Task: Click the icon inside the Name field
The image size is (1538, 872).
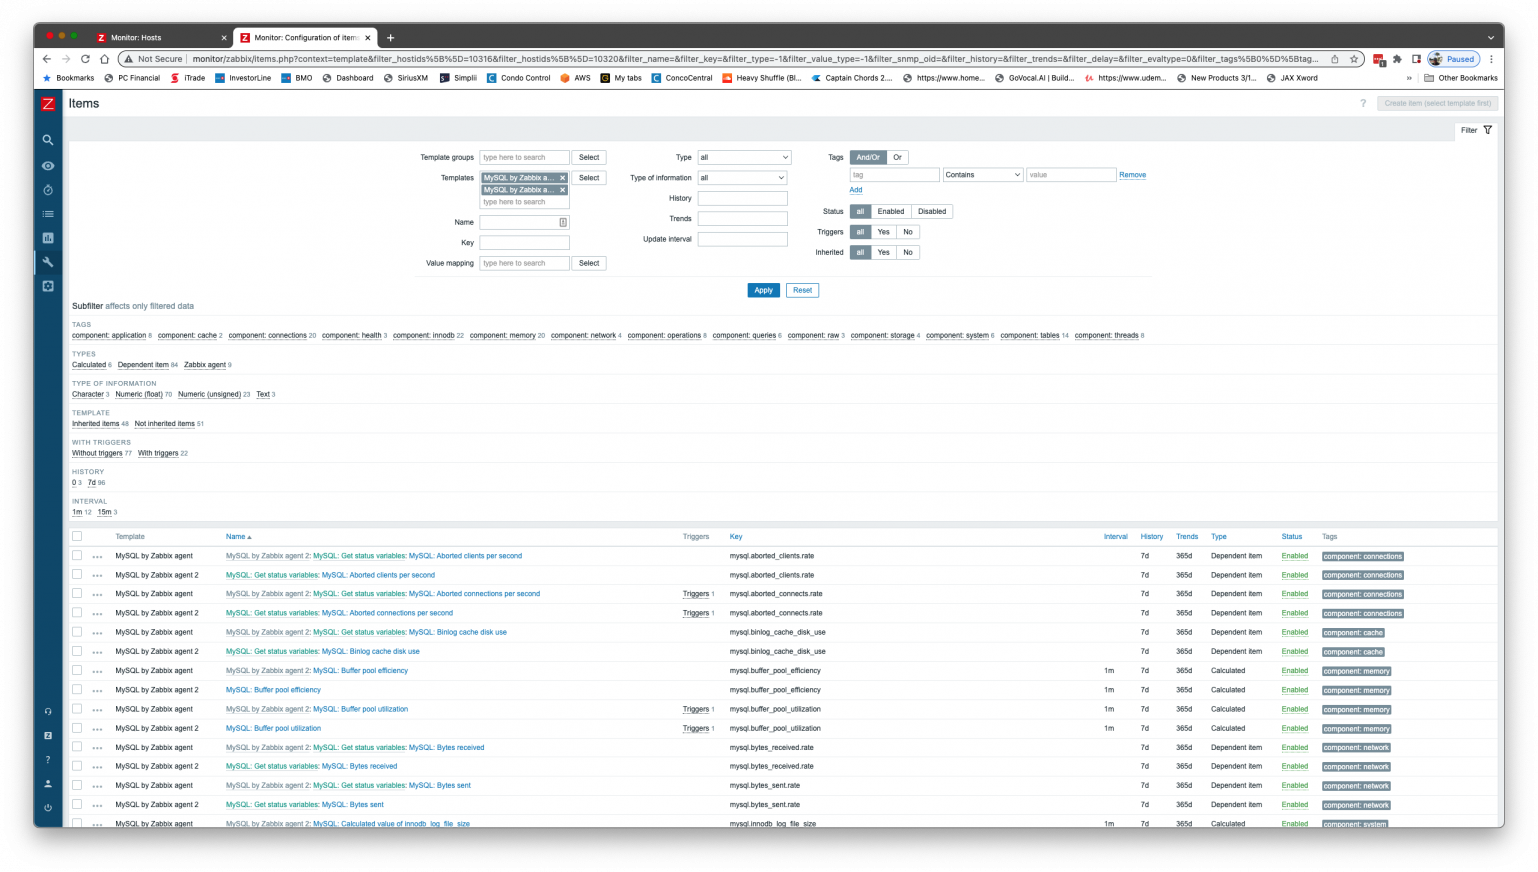Action: [x=563, y=222]
